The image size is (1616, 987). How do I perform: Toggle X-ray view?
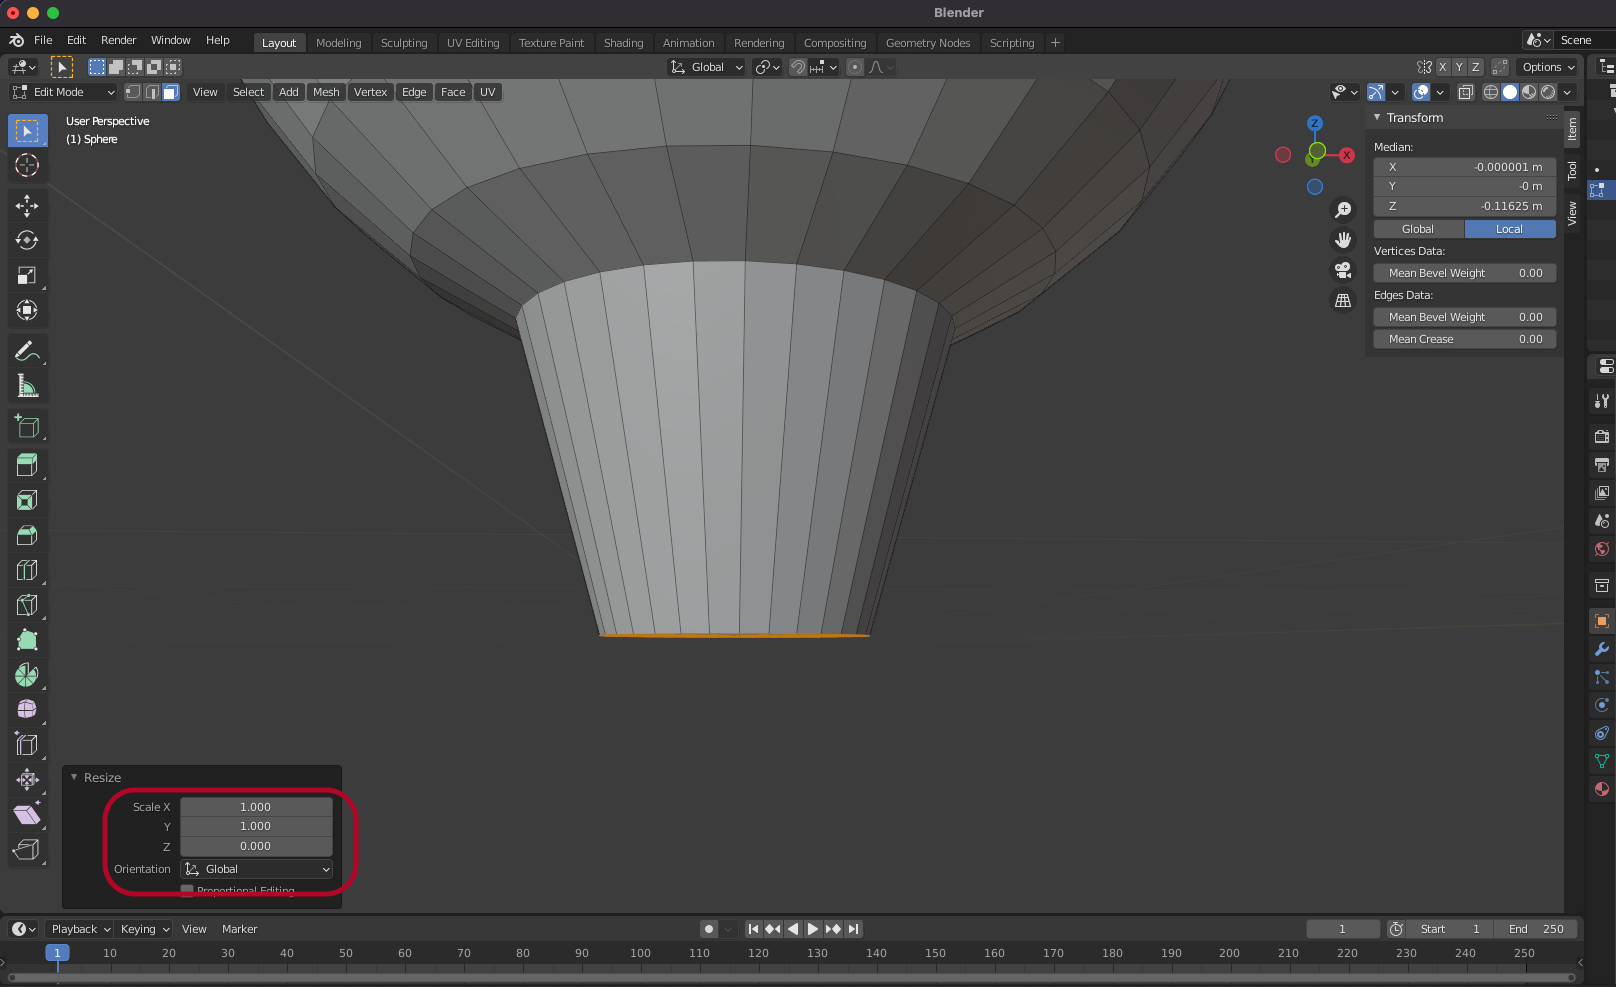[1466, 92]
